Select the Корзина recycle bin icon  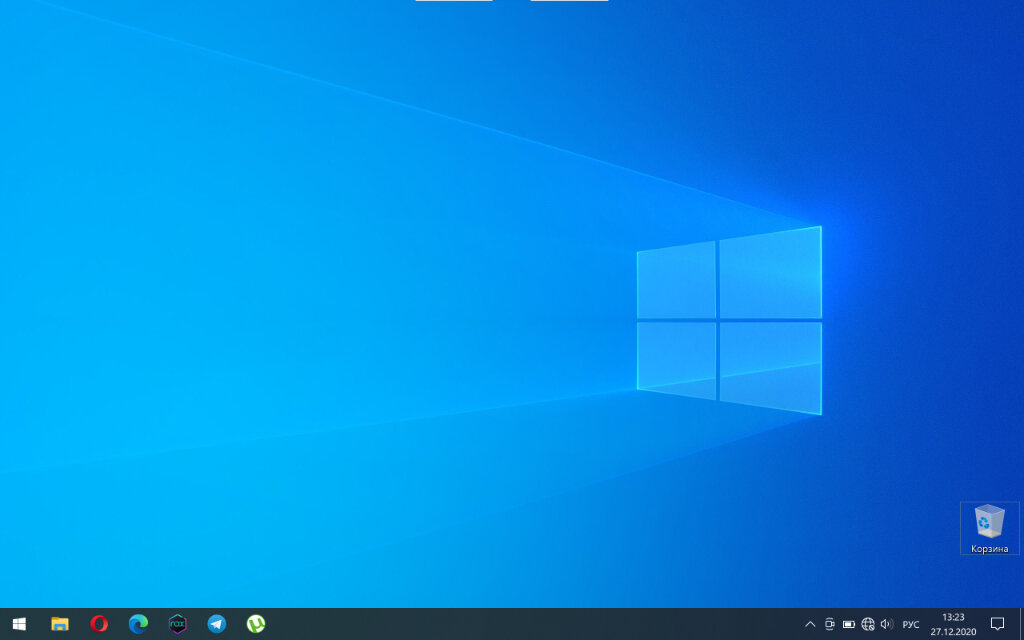[x=989, y=528]
